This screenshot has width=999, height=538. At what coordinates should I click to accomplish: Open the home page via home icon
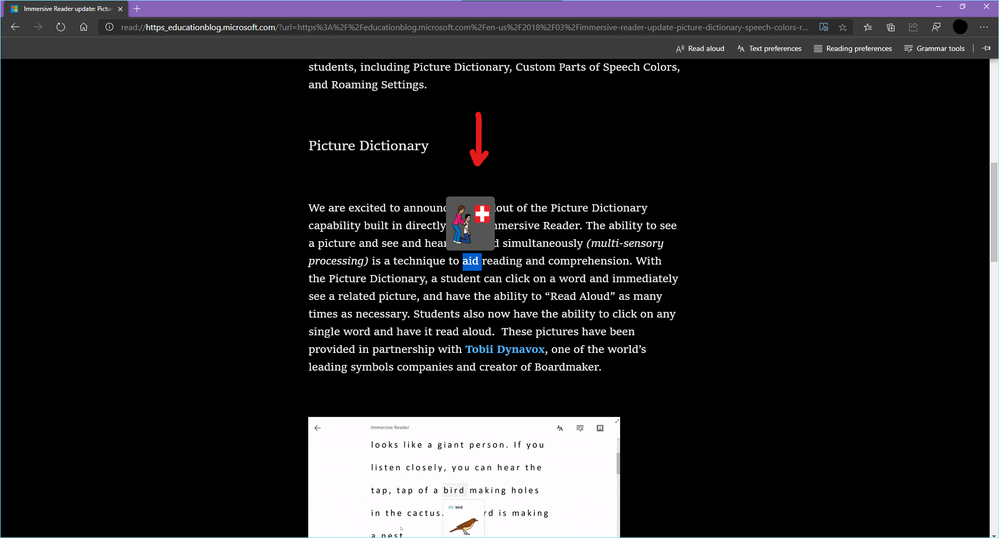tap(83, 27)
